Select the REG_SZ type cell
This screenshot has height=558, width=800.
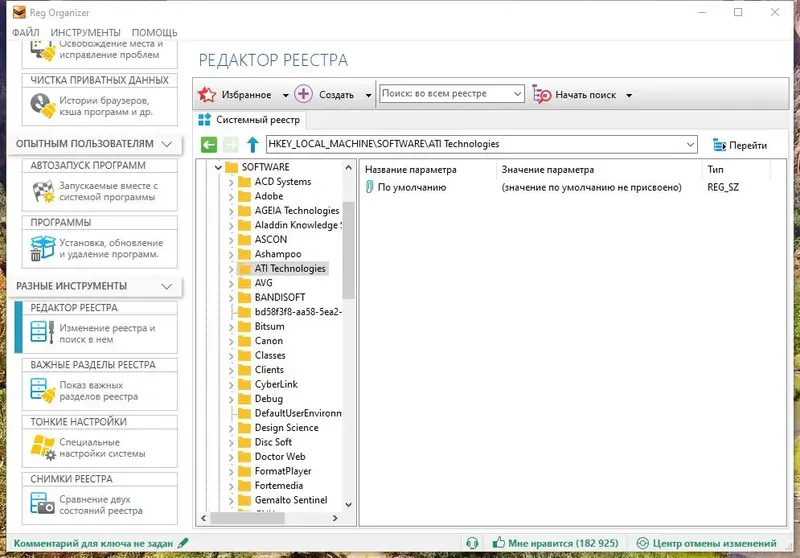coord(722,187)
